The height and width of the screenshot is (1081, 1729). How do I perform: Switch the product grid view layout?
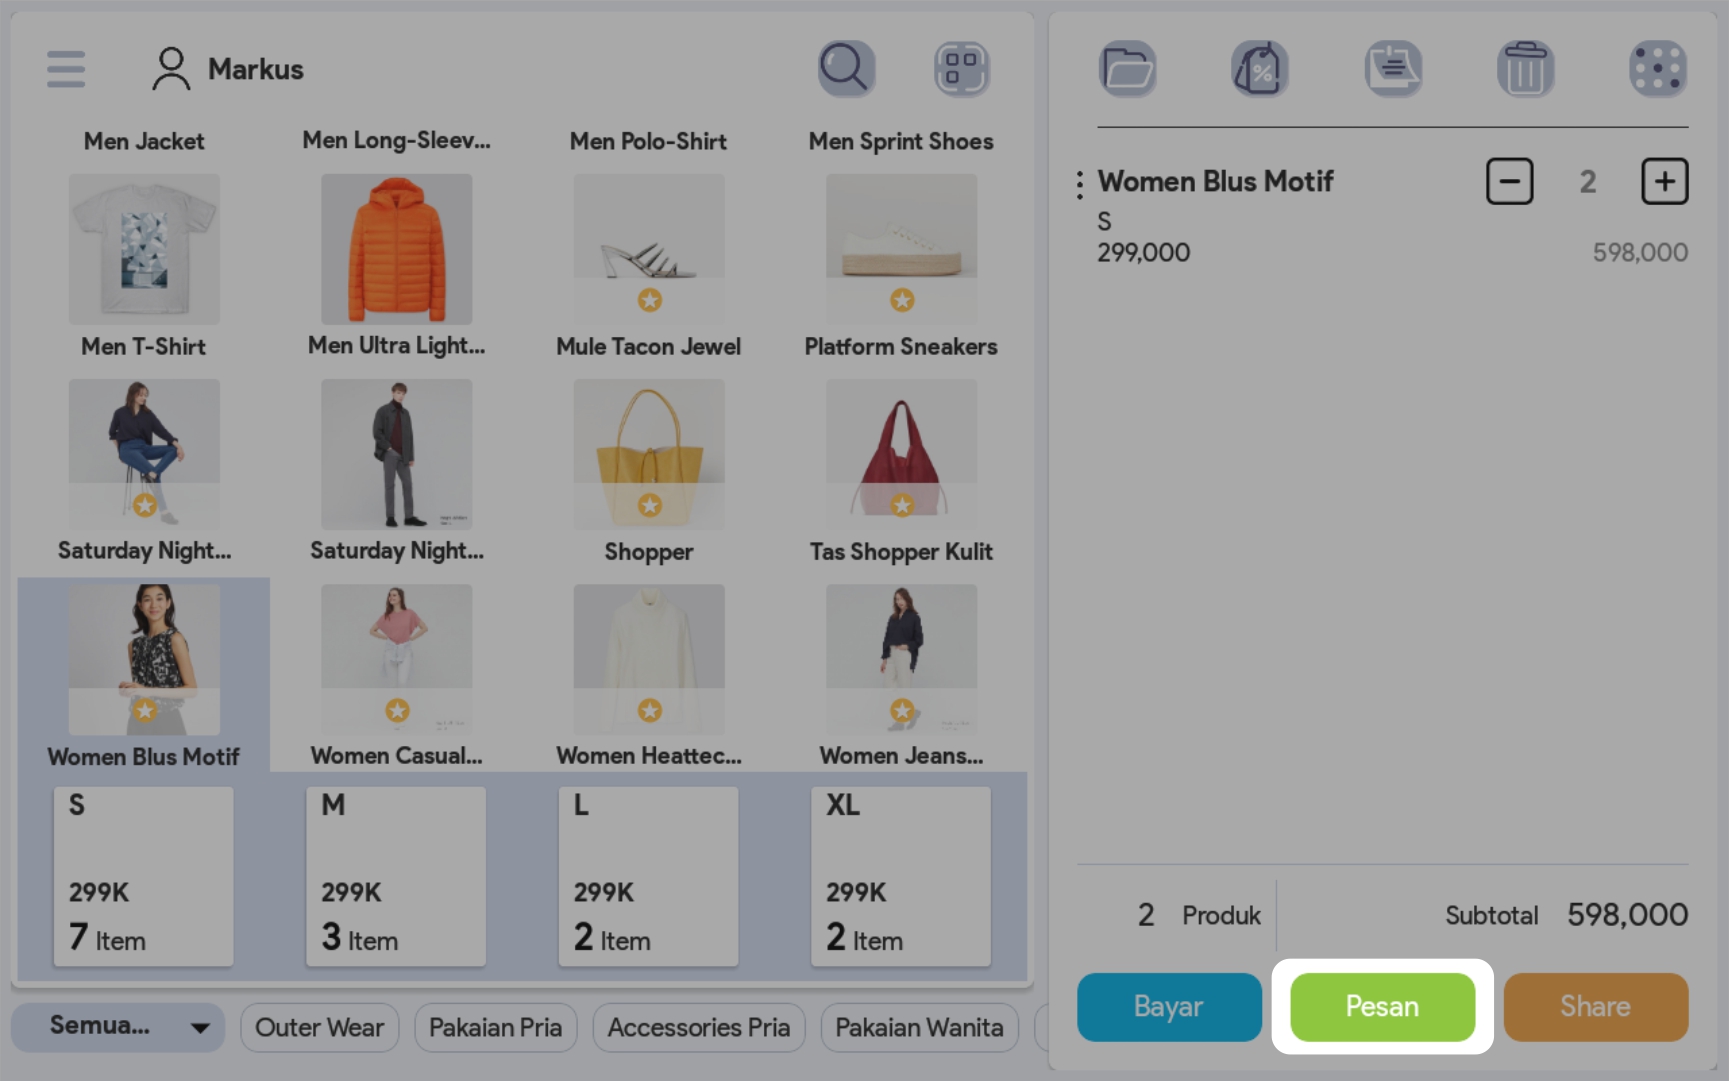962,69
